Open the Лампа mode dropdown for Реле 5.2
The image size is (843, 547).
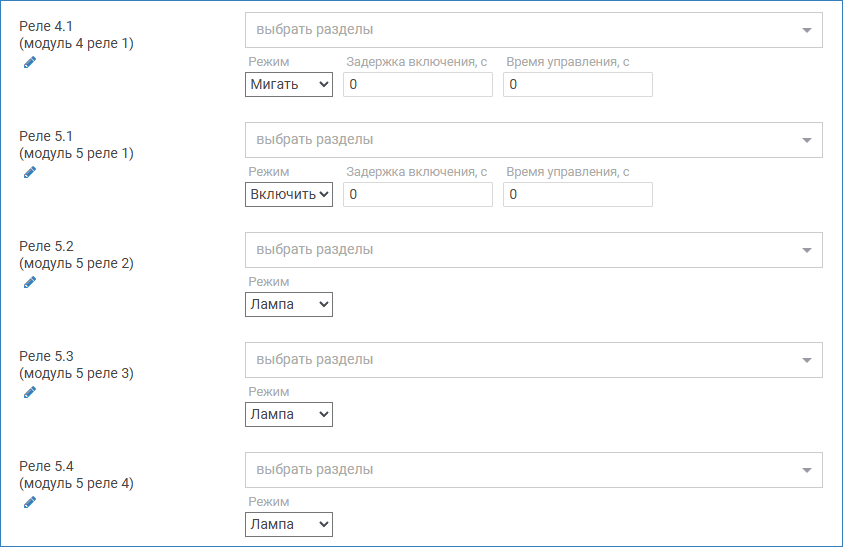tap(289, 304)
